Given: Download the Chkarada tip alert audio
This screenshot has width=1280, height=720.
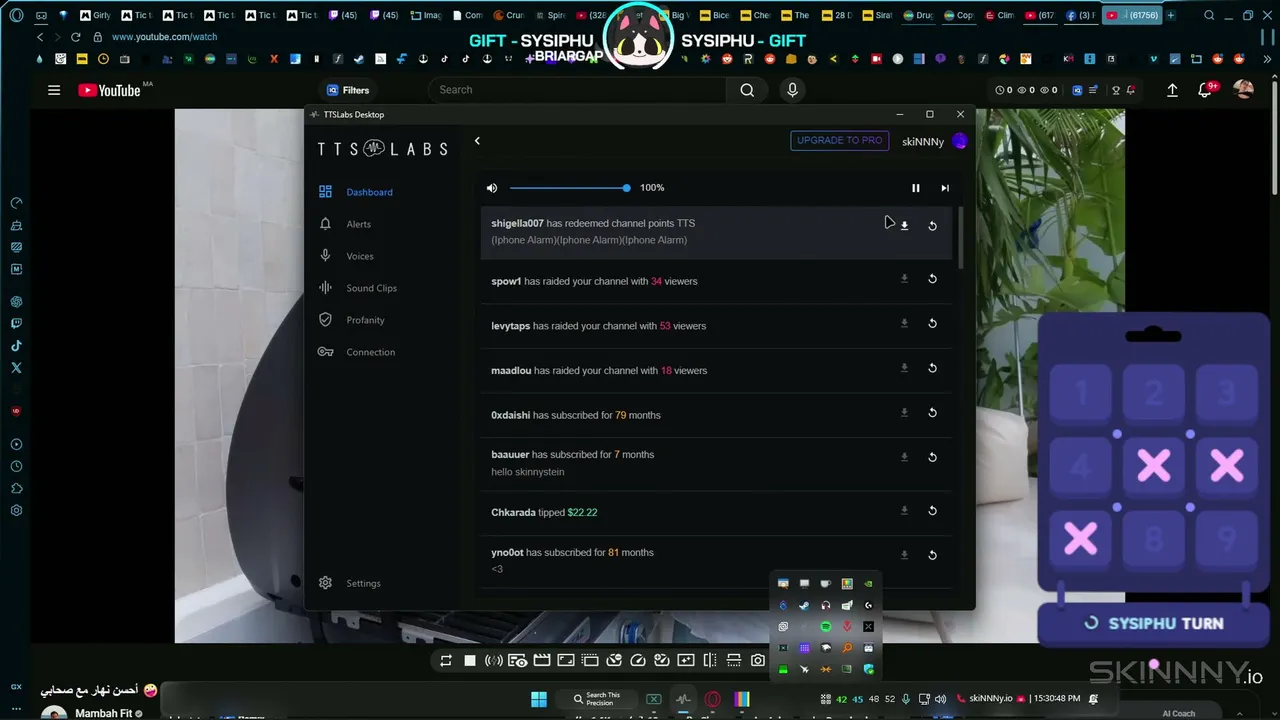Looking at the screenshot, I should click(x=904, y=510).
